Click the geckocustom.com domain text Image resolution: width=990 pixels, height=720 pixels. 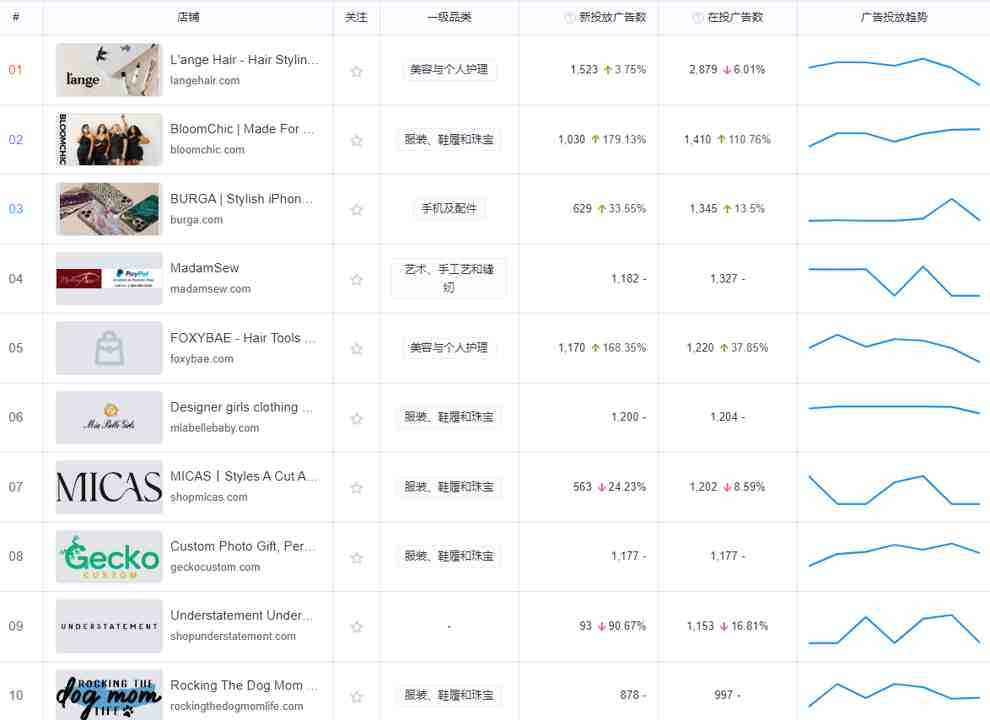[x=215, y=567]
